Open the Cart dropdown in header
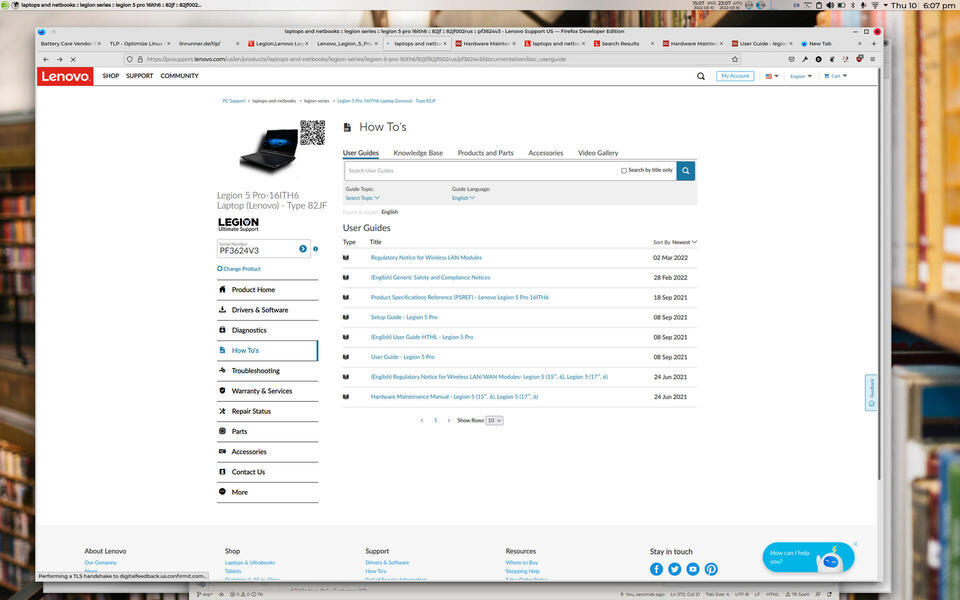 pos(836,77)
